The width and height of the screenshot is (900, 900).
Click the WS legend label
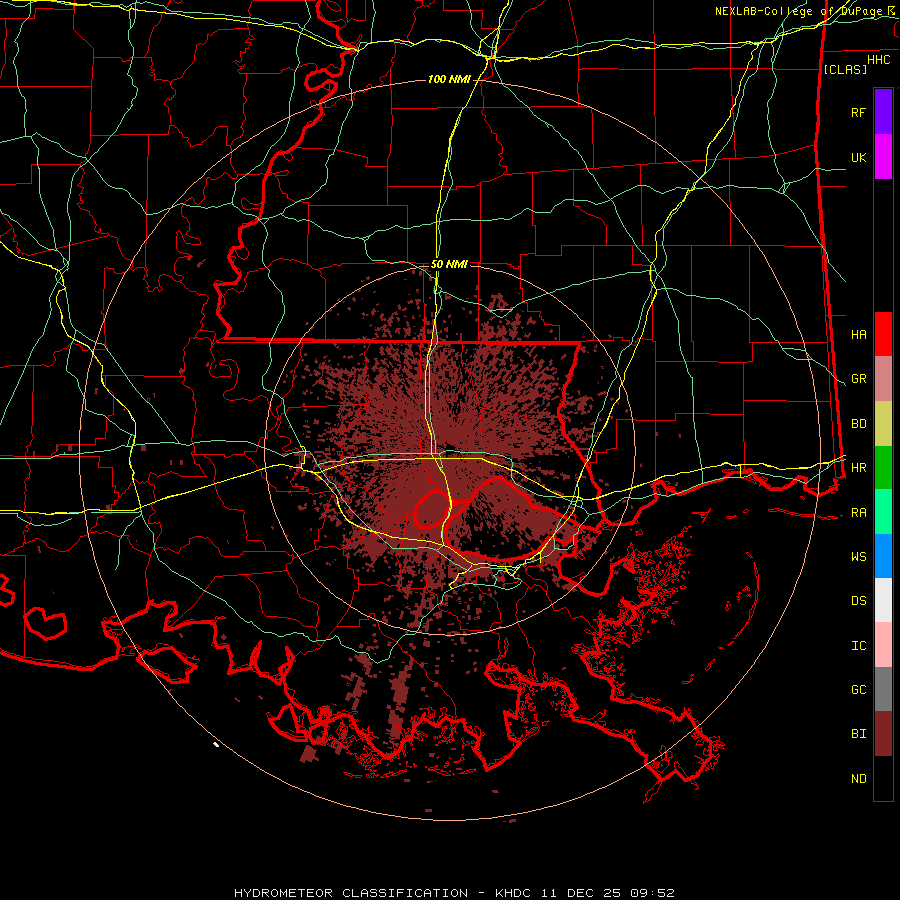pyautogui.click(x=858, y=557)
